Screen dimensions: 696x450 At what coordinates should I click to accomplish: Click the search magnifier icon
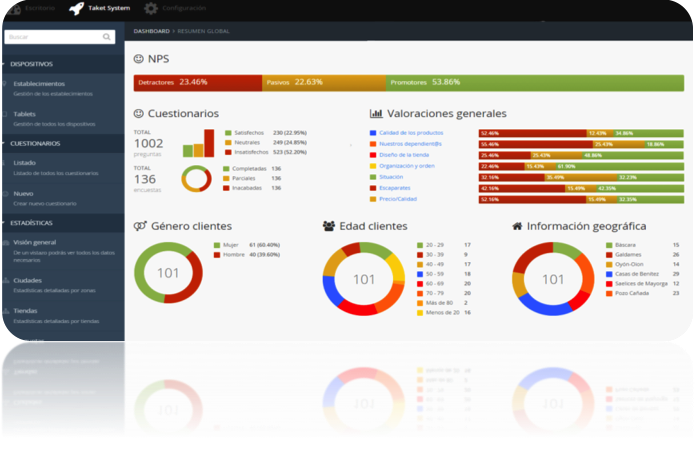click(x=110, y=37)
